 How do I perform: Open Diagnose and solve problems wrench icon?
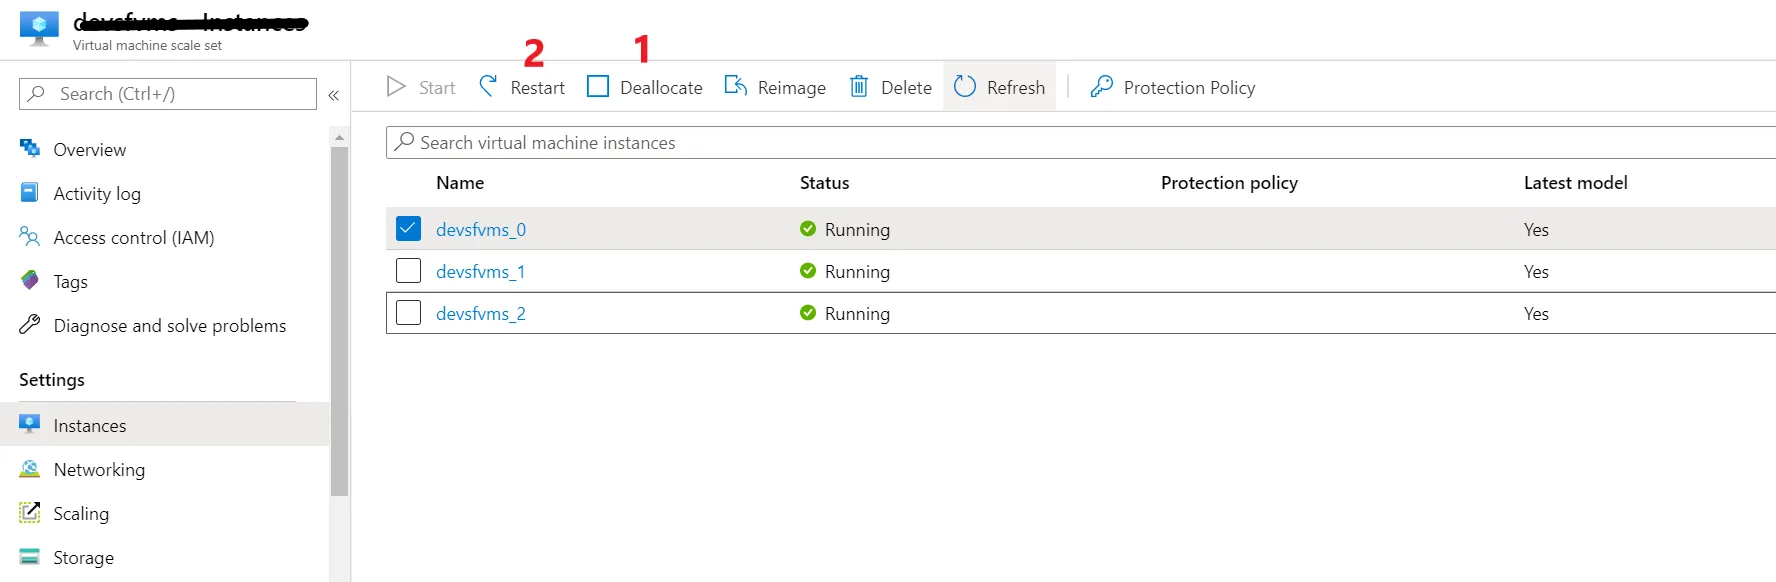point(30,325)
